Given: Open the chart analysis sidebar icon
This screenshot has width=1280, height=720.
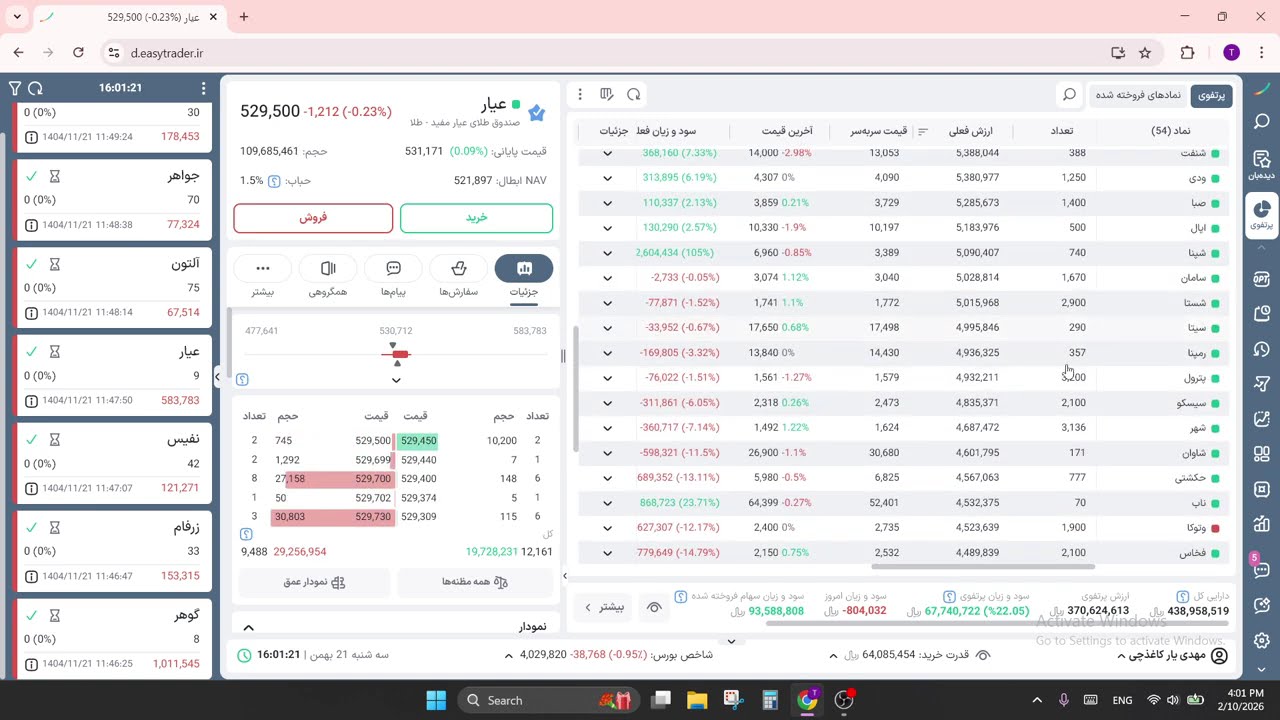Looking at the screenshot, I should [x=1262, y=420].
